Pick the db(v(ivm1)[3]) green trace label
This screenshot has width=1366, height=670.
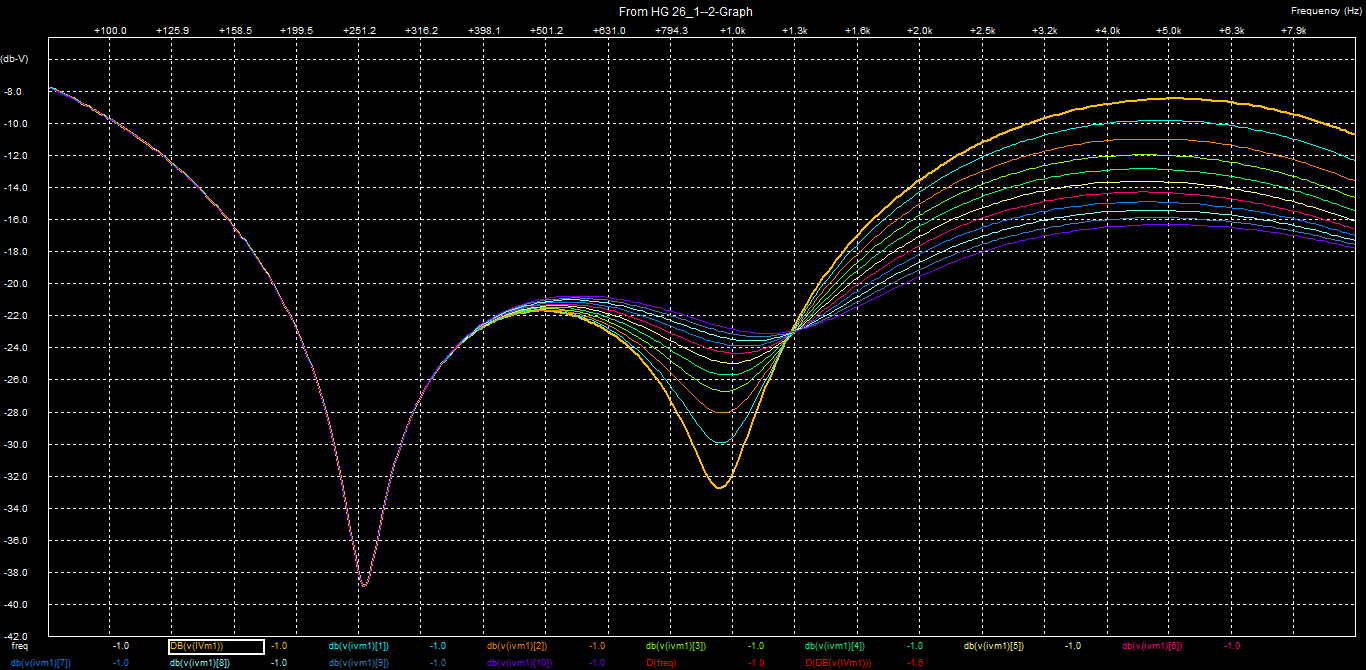point(676,646)
